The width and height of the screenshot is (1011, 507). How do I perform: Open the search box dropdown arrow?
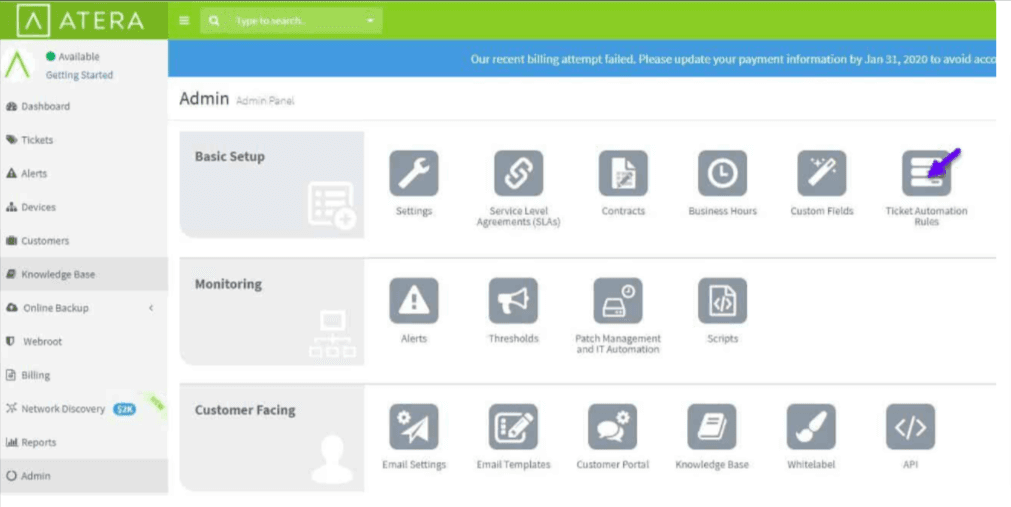(370, 21)
